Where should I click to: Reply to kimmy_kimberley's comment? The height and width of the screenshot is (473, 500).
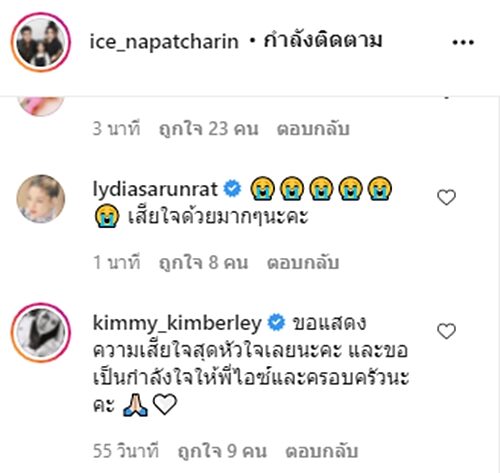322,451
